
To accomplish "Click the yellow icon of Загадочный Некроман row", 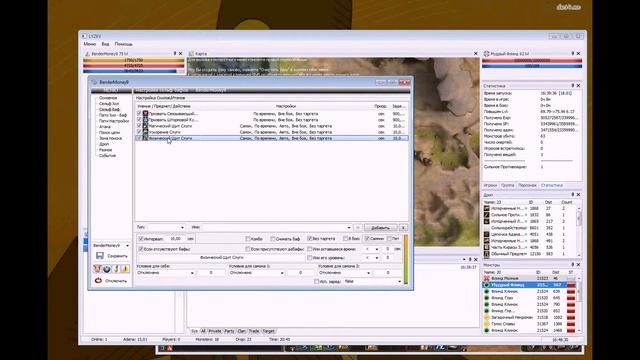I will (487, 317).
